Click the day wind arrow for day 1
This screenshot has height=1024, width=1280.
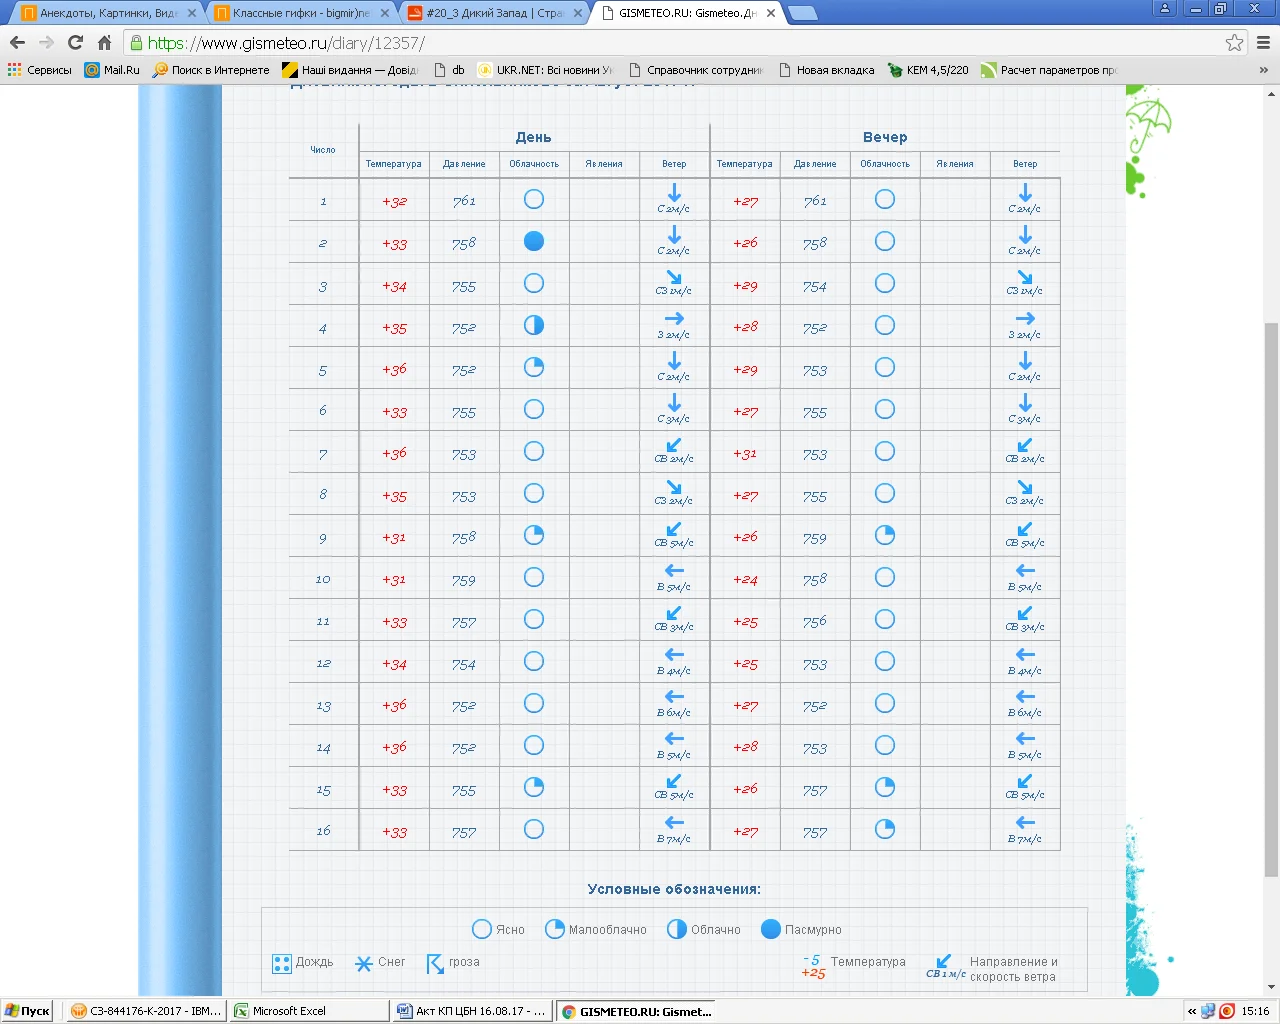674,193
